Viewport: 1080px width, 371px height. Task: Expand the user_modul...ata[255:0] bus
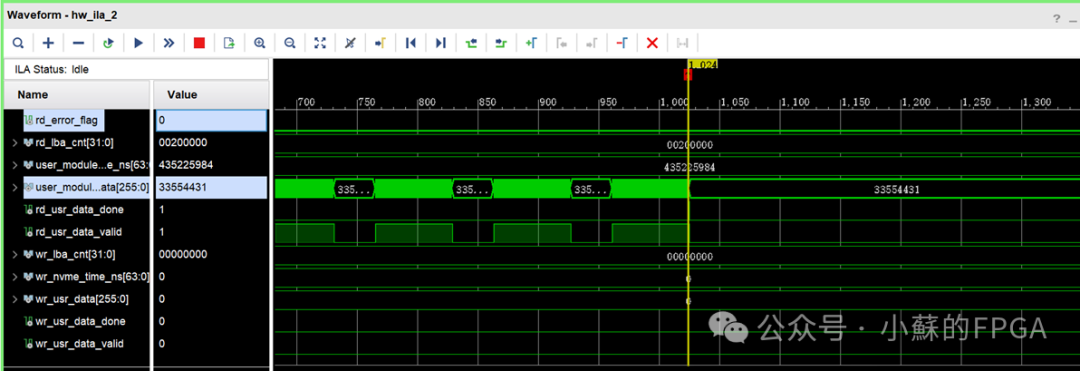[14, 188]
